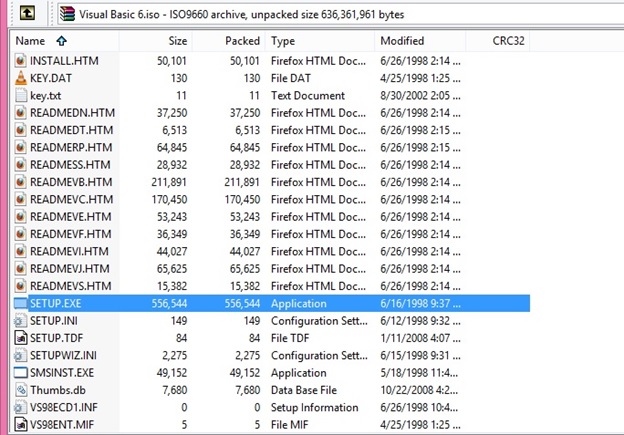The image size is (624, 435).
Task: Select the SETUPWIZ.INI file name
Action: pos(63,355)
